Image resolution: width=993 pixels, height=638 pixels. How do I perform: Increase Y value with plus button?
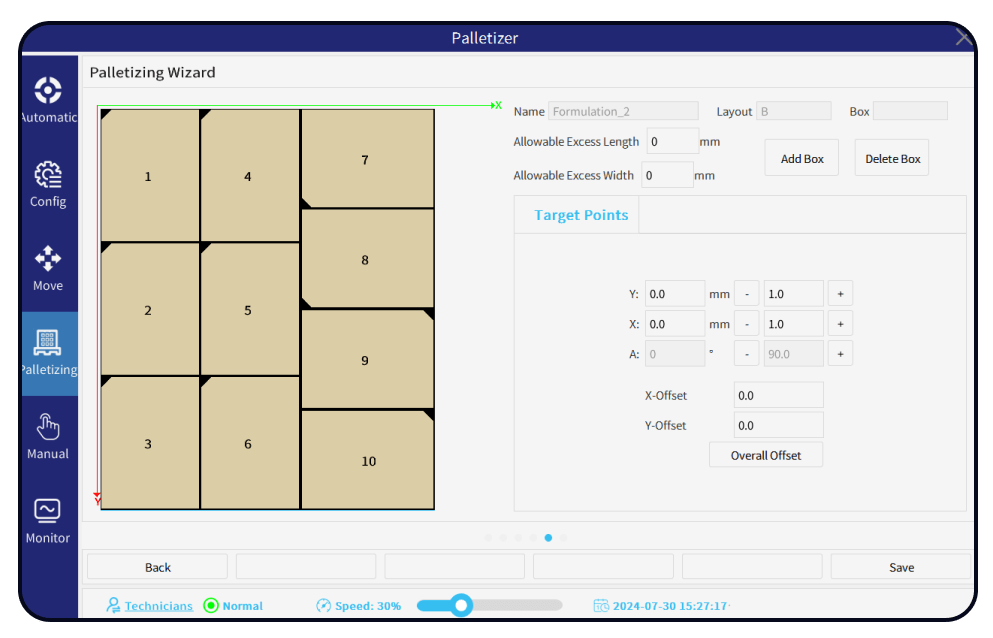(840, 294)
